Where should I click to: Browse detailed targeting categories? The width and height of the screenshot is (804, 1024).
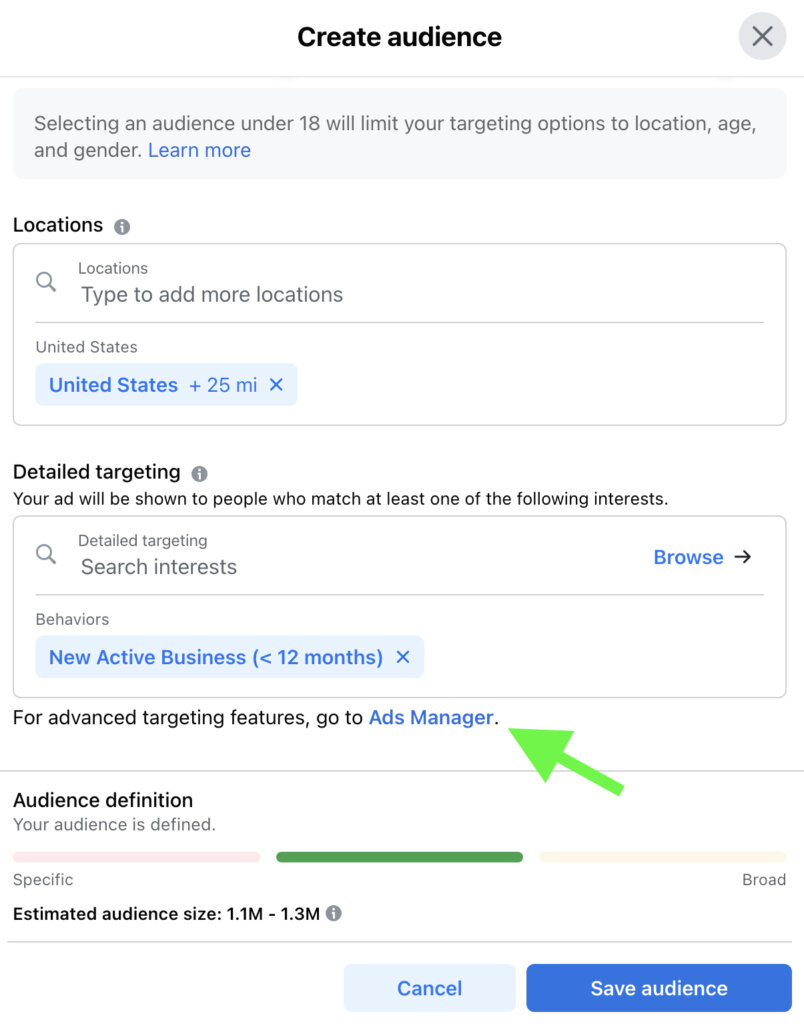tap(688, 557)
